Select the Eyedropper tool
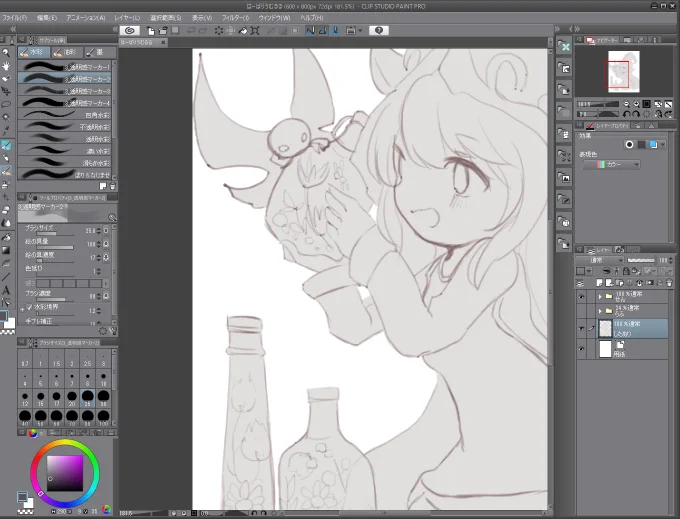The image size is (680, 519). pos(6,130)
